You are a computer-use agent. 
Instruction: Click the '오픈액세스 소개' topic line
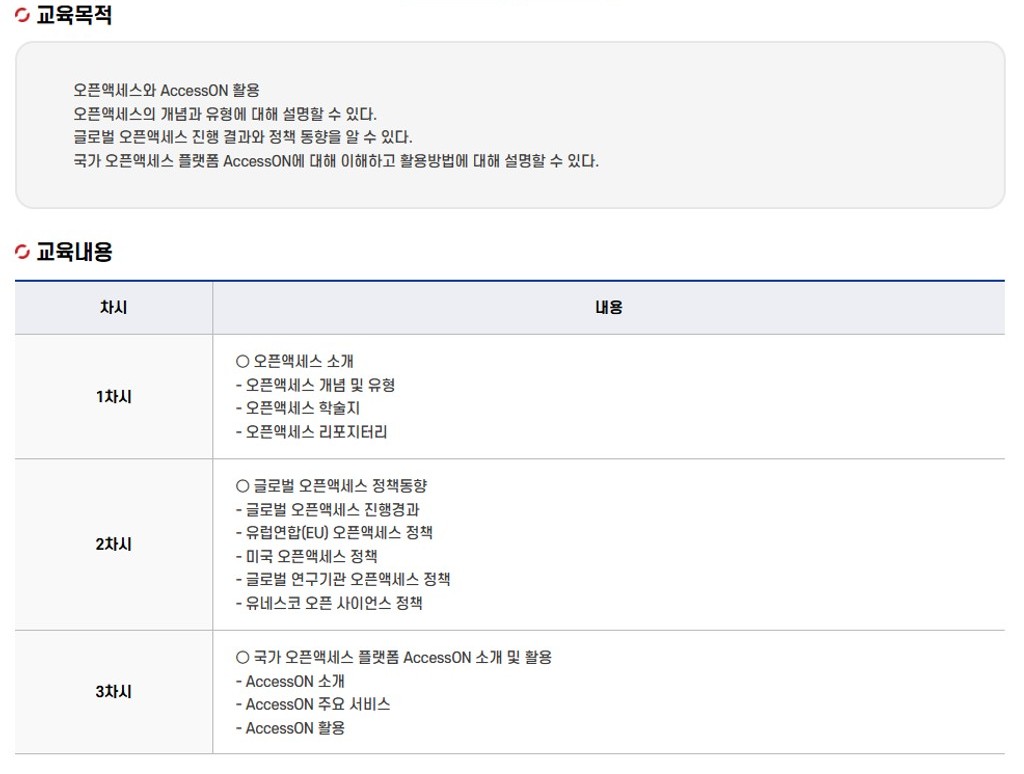point(295,361)
